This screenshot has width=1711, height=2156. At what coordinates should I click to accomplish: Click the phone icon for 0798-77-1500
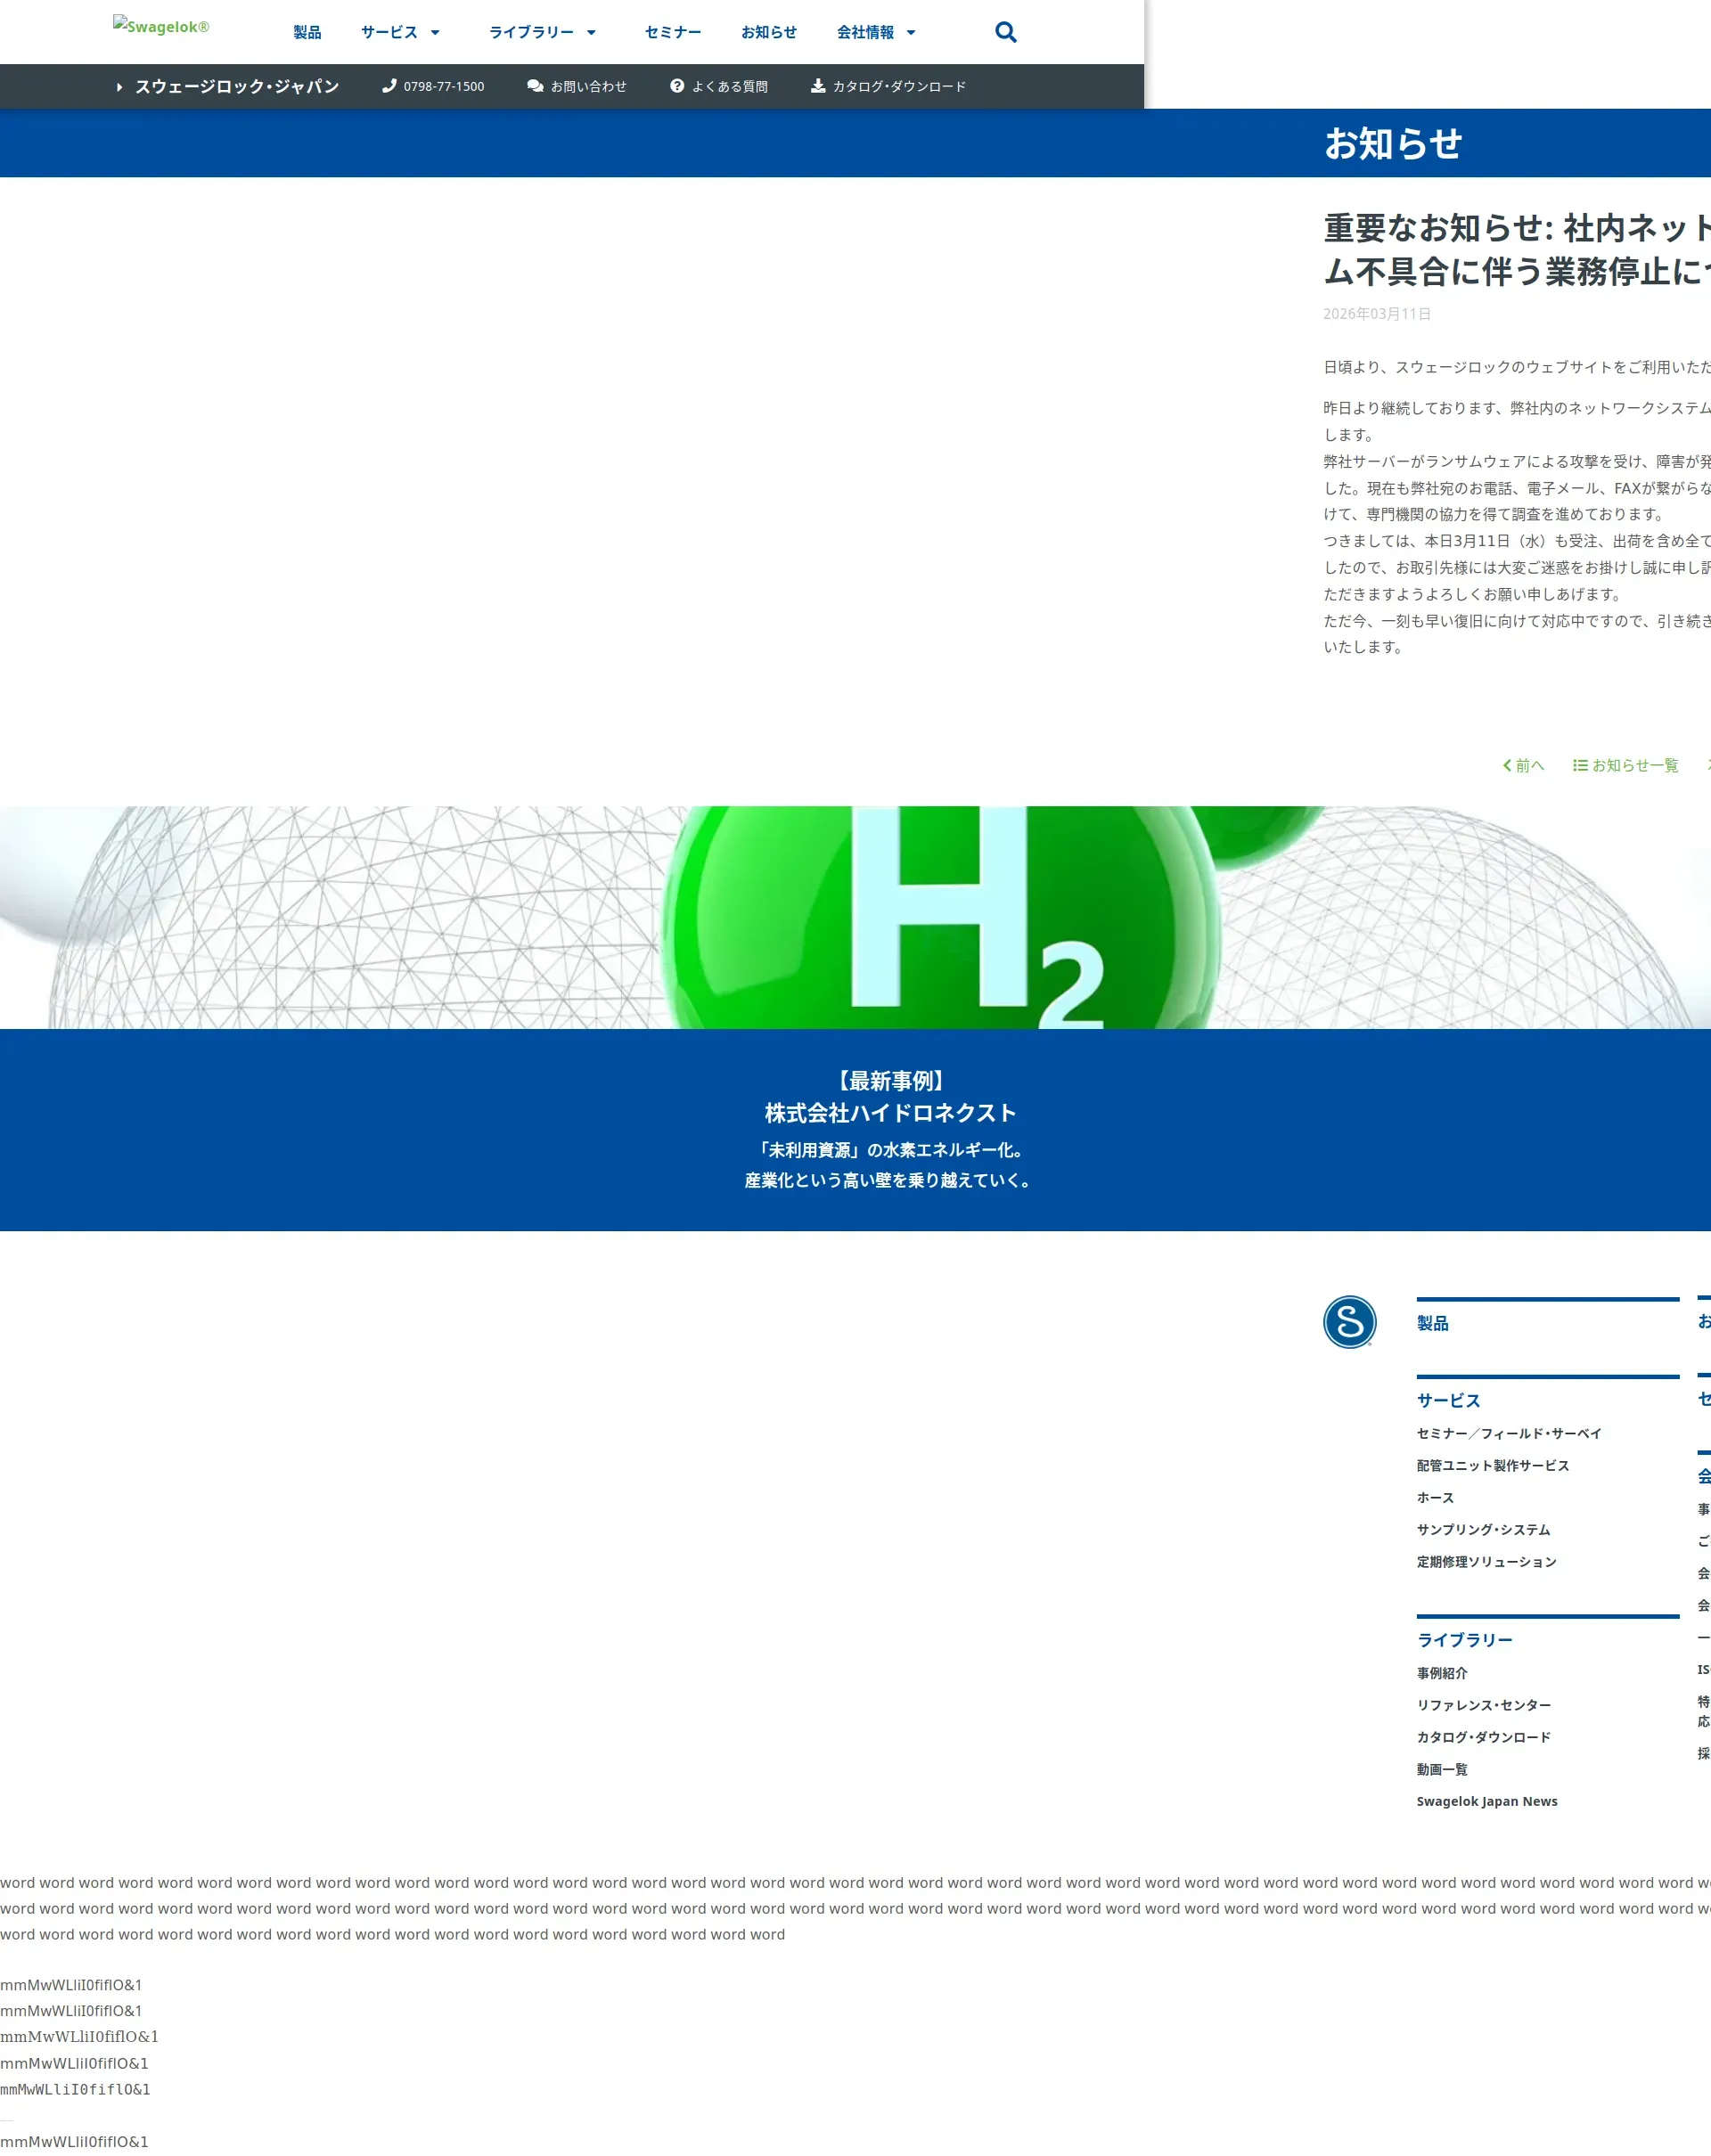click(389, 86)
